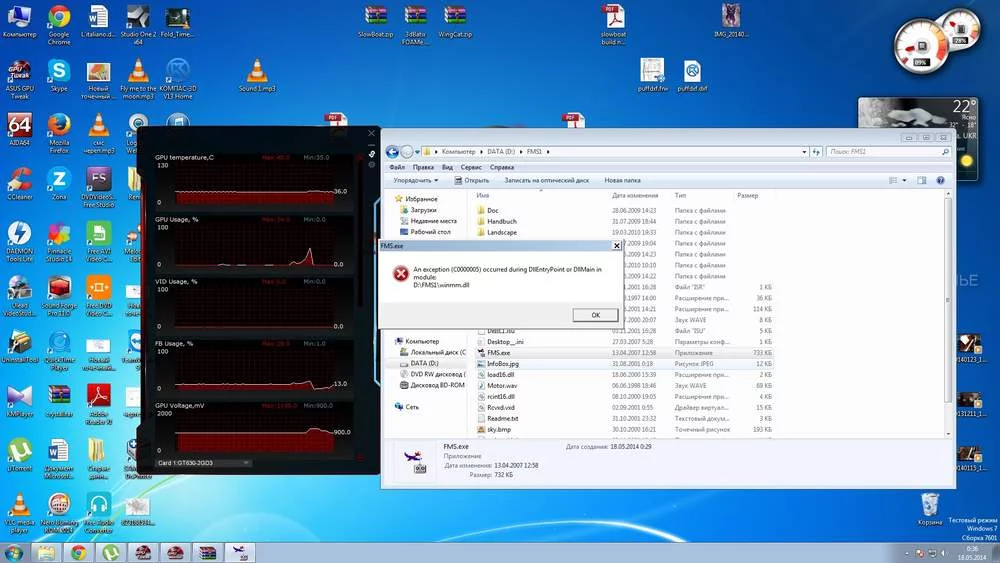The image size is (1000, 563).
Task: Select DATA (D:) in the navigation pane
Action: pyautogui.click(x=424, y=363)
